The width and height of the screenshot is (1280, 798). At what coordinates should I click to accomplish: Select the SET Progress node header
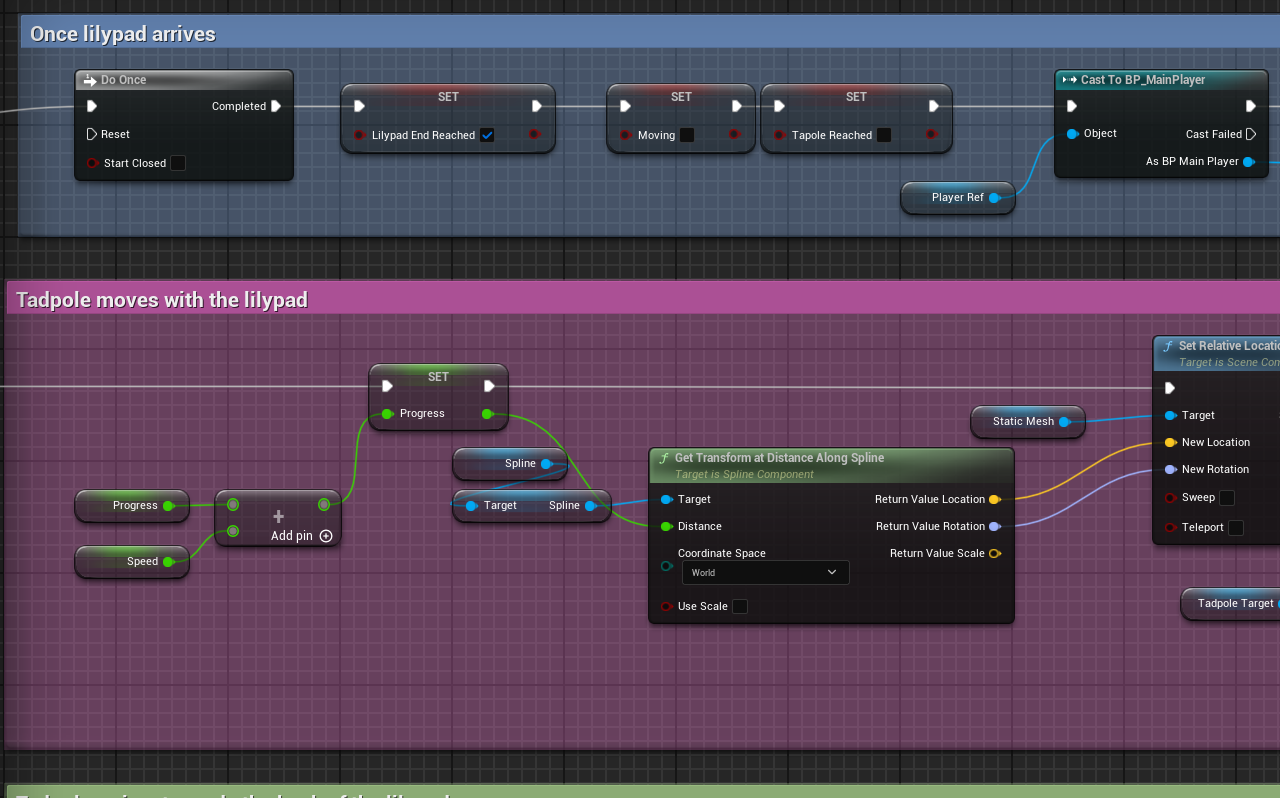point(438,377)
